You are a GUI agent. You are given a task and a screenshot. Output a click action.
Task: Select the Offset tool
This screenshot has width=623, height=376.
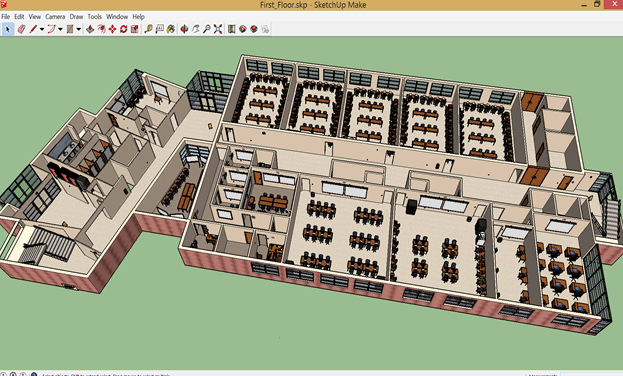101,29
